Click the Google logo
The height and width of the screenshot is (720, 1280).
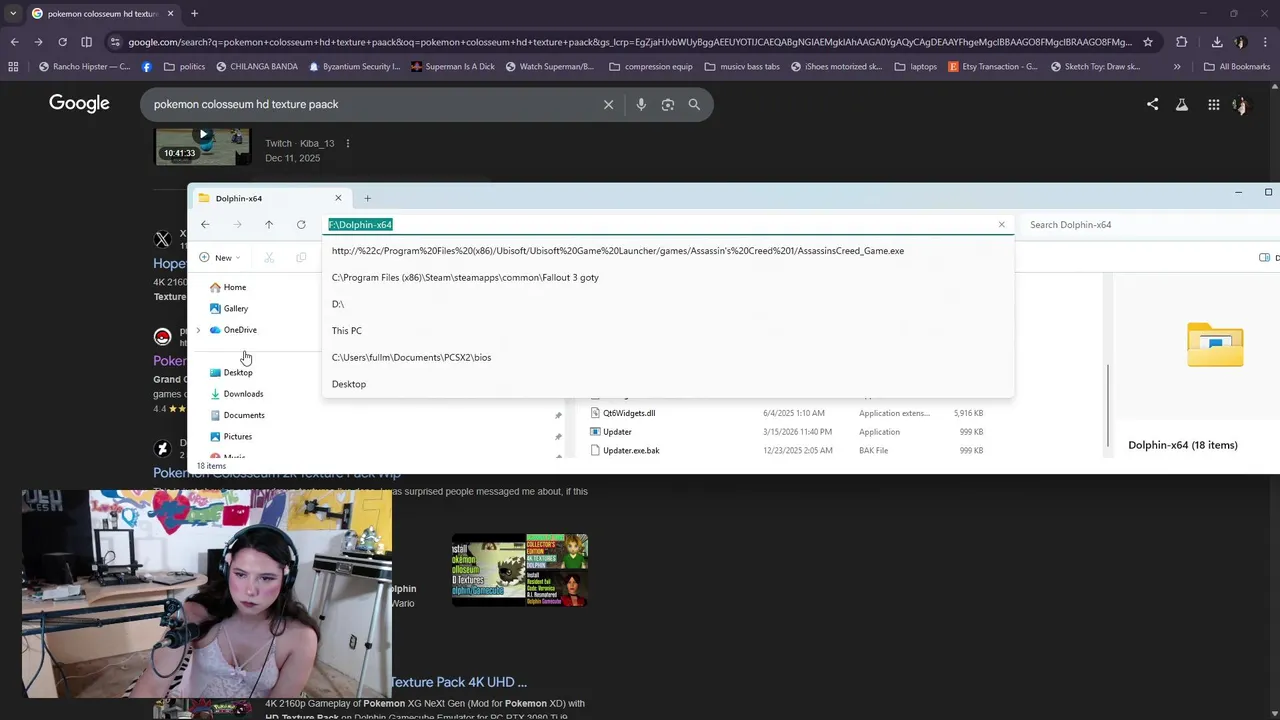point(79,103)
